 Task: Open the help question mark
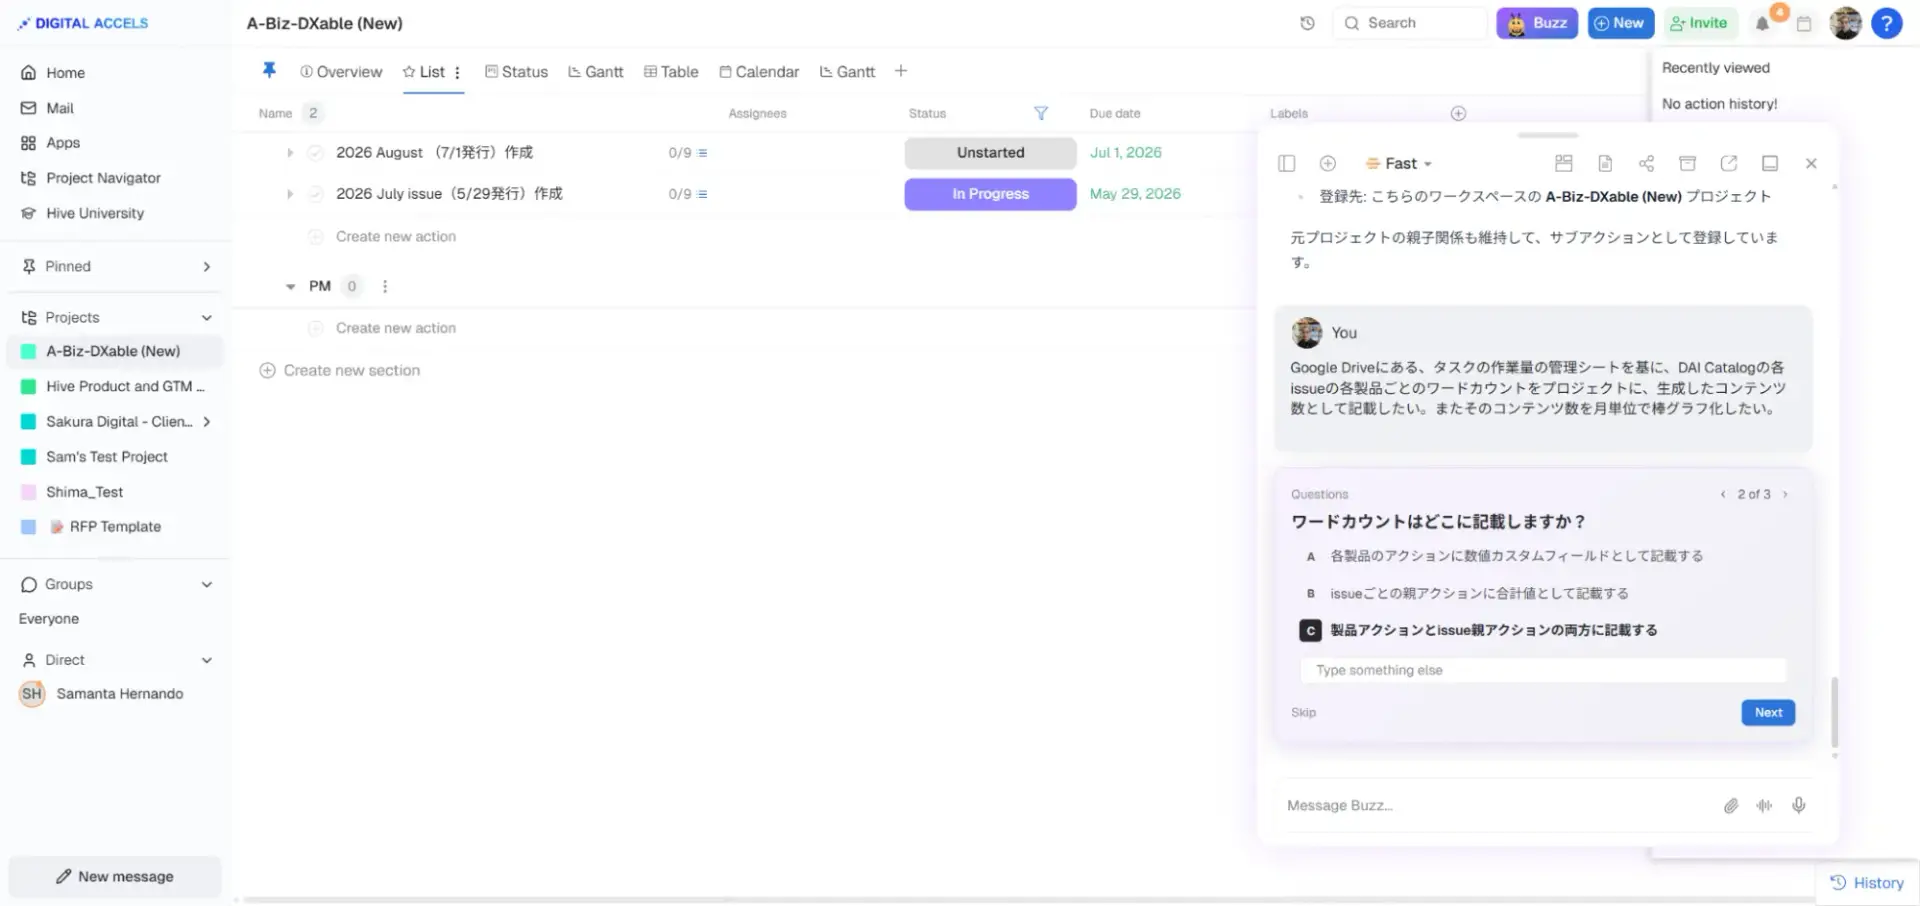click(x=1886, y=23)
